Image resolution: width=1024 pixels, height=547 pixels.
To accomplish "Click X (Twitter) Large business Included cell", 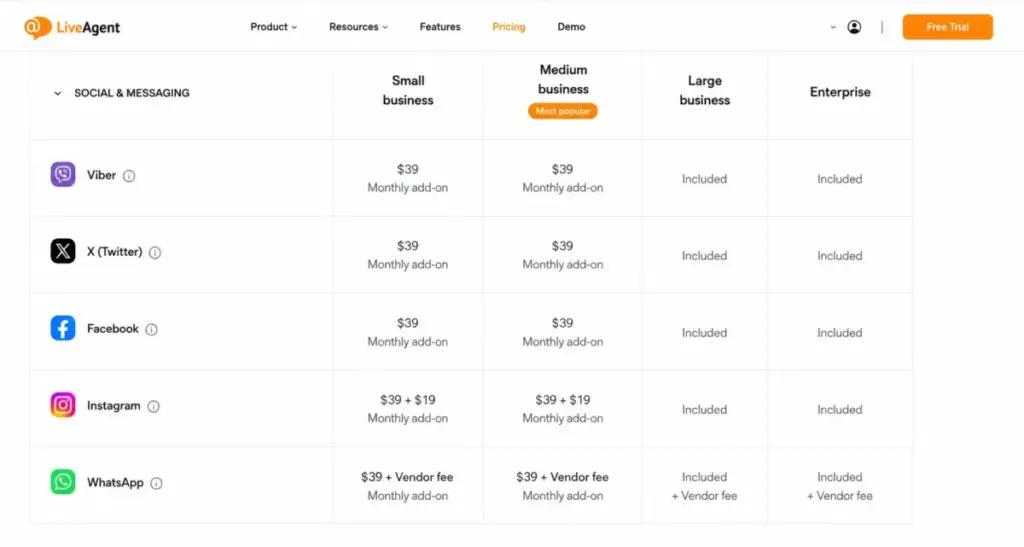I will click(705, 256).
